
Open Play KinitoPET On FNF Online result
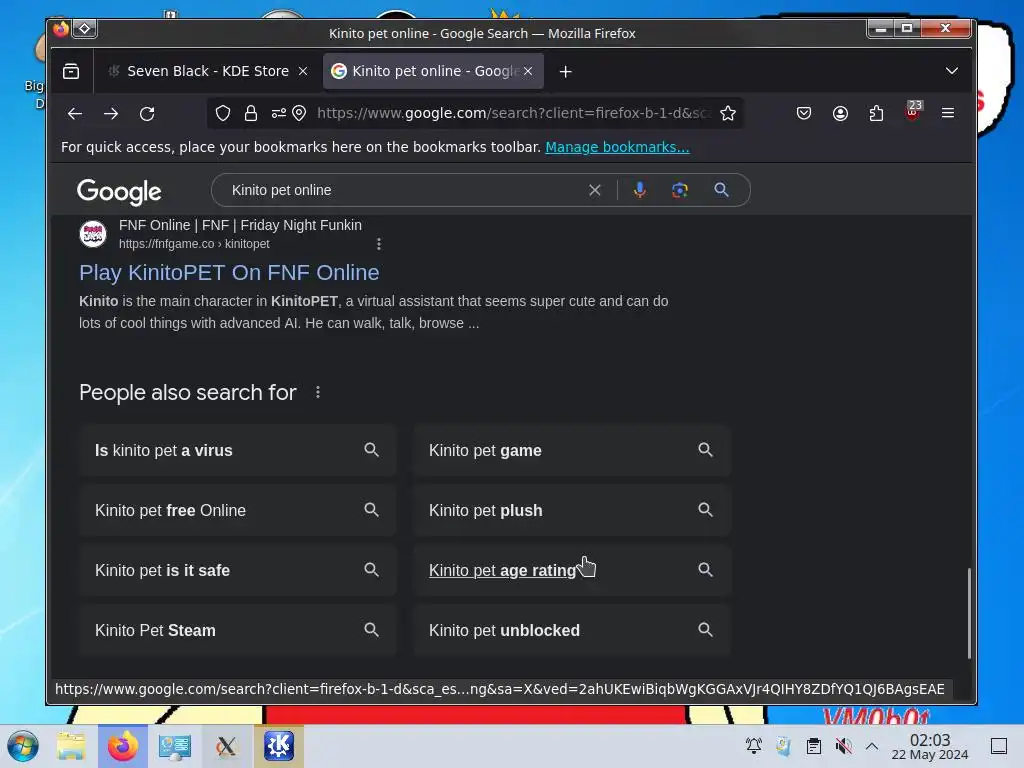point(229,272)
